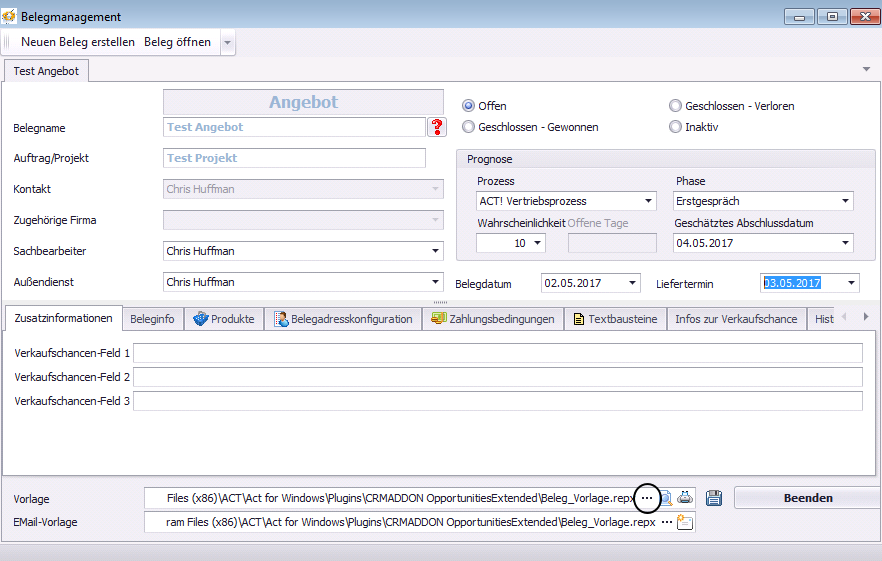The image size is (882, 561).
Task: Open the tab list dropdown arrow
Action: (x=866, y=69)
